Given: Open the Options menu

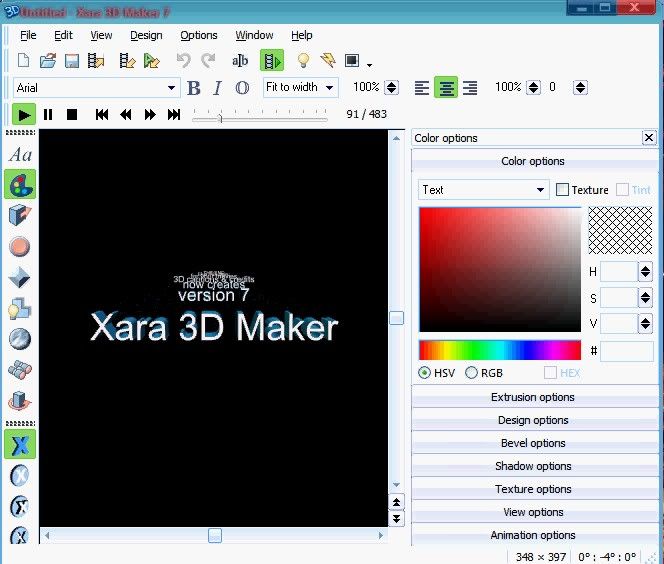Looking at the screenshot, I should pyautogui.click(x=199, y=35).
